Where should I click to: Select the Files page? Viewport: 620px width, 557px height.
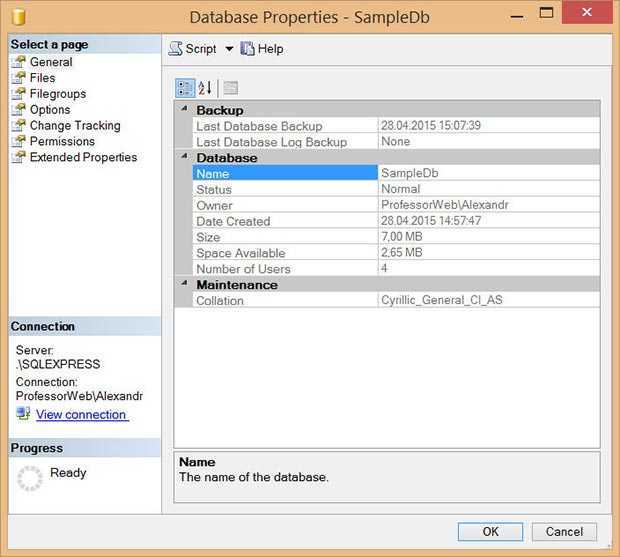(x=42, y=78)
